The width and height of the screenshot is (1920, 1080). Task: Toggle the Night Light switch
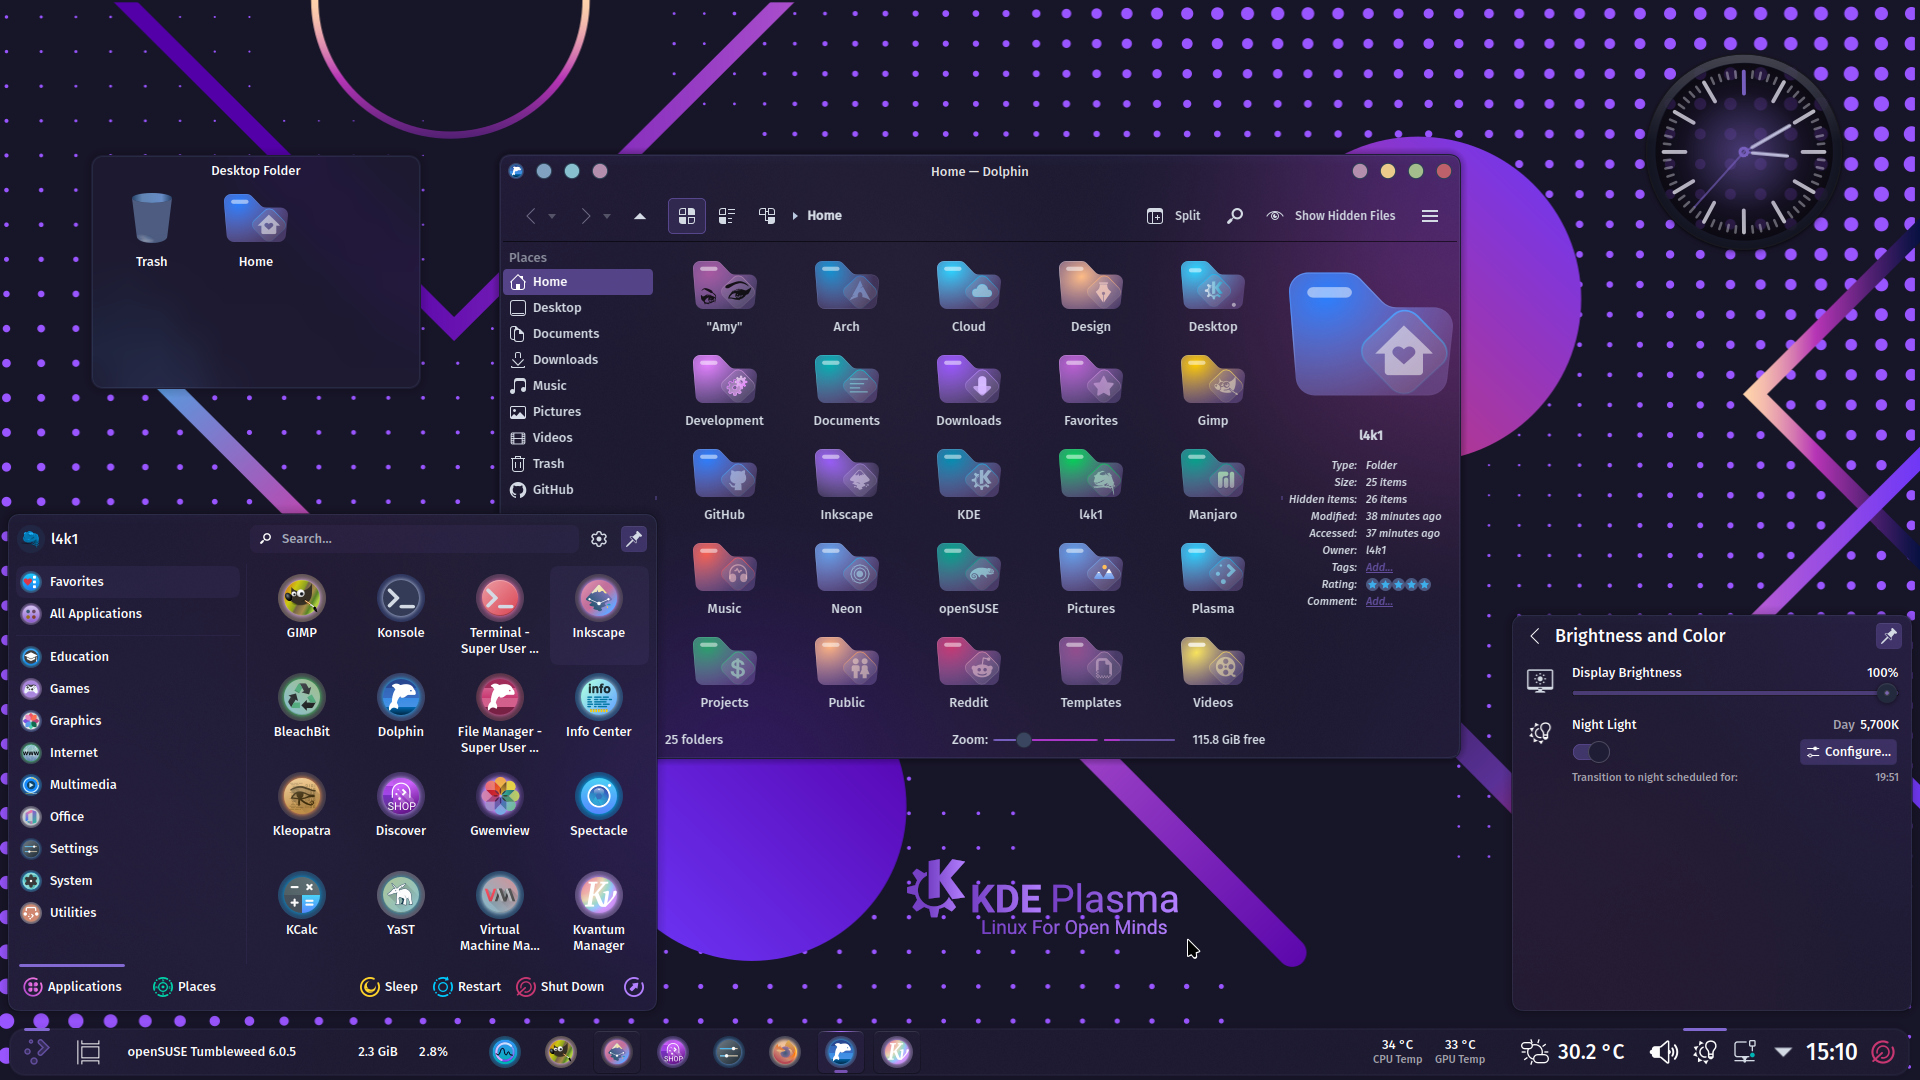(1590, 752)
